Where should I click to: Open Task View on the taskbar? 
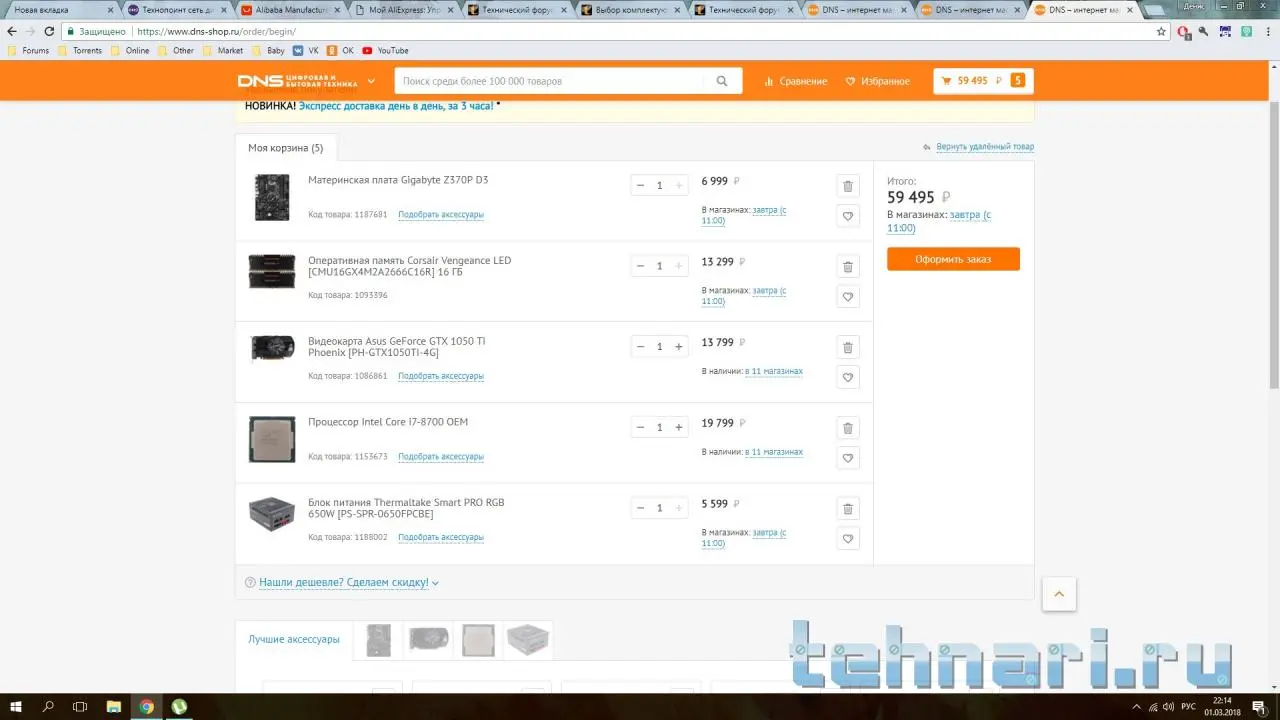click(x=80, y=707)
